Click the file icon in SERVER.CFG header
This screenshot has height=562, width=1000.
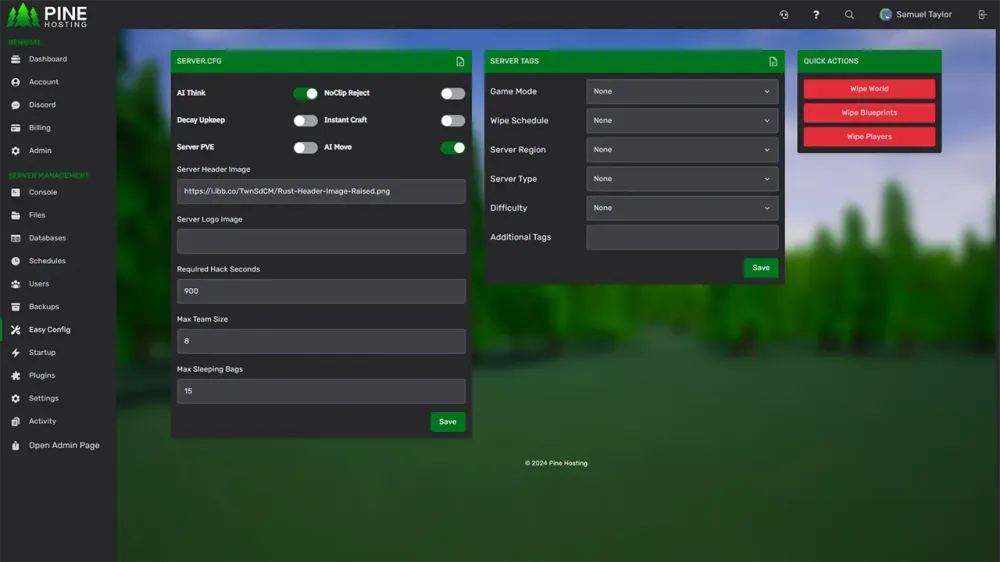point(460,62)
